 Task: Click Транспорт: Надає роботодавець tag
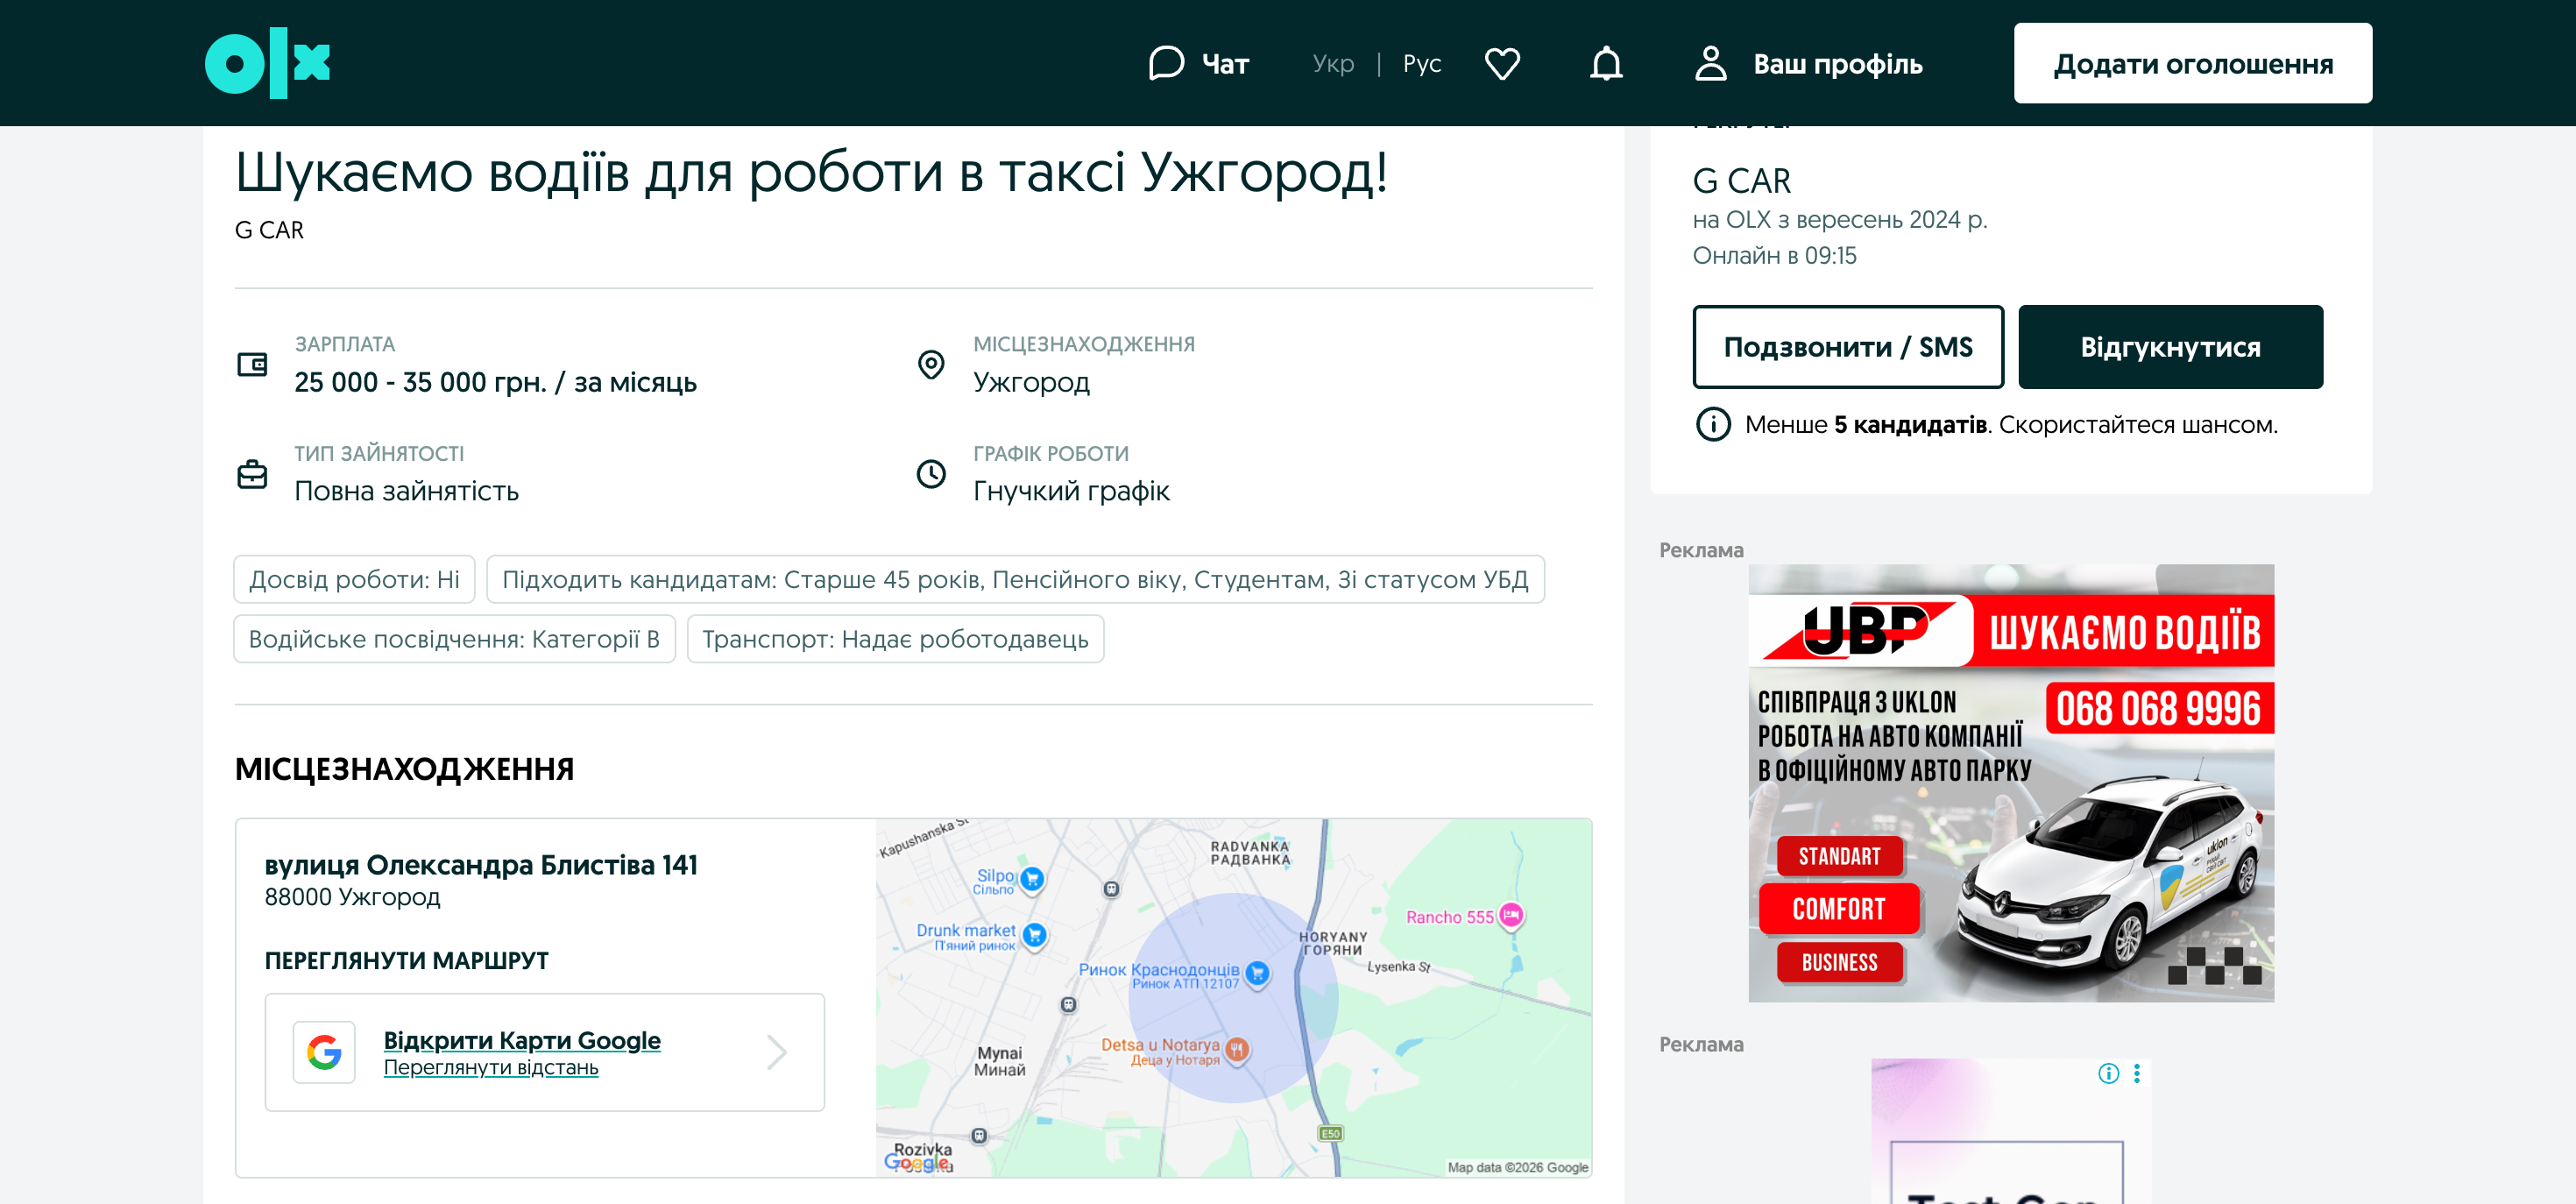895,639
